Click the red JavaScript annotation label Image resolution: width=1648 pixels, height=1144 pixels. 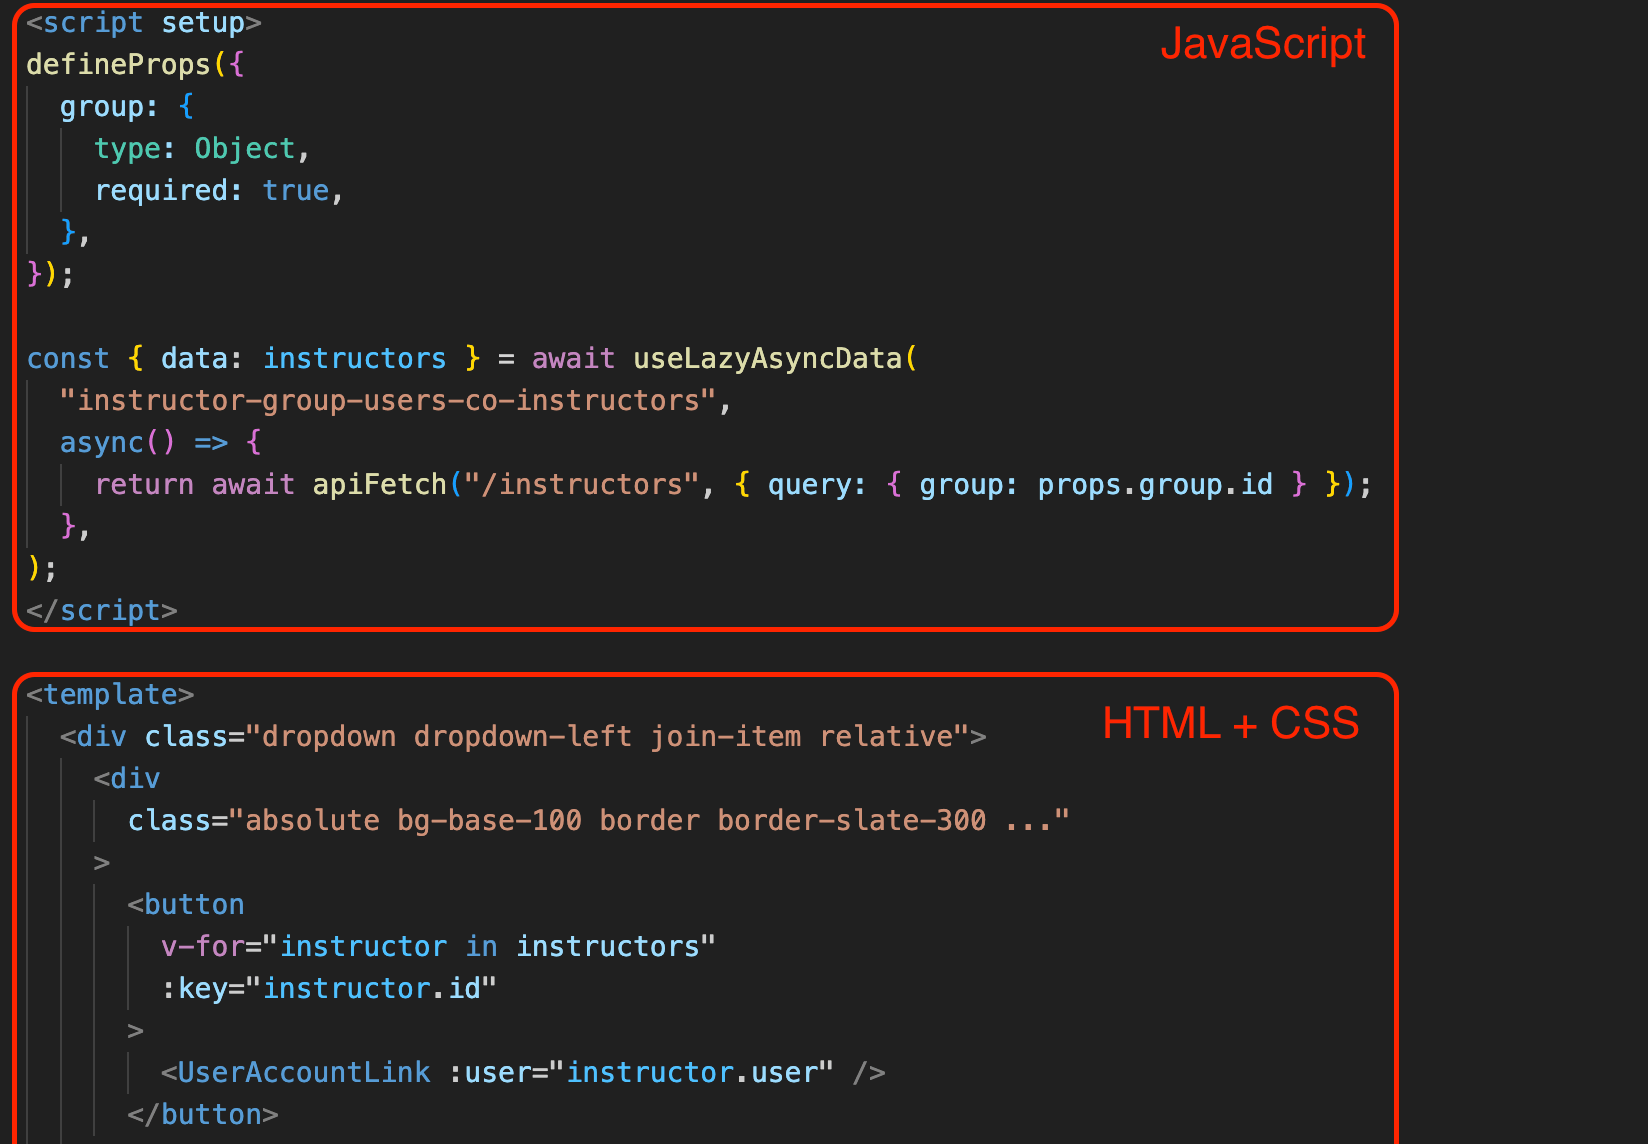(1263, 43)
